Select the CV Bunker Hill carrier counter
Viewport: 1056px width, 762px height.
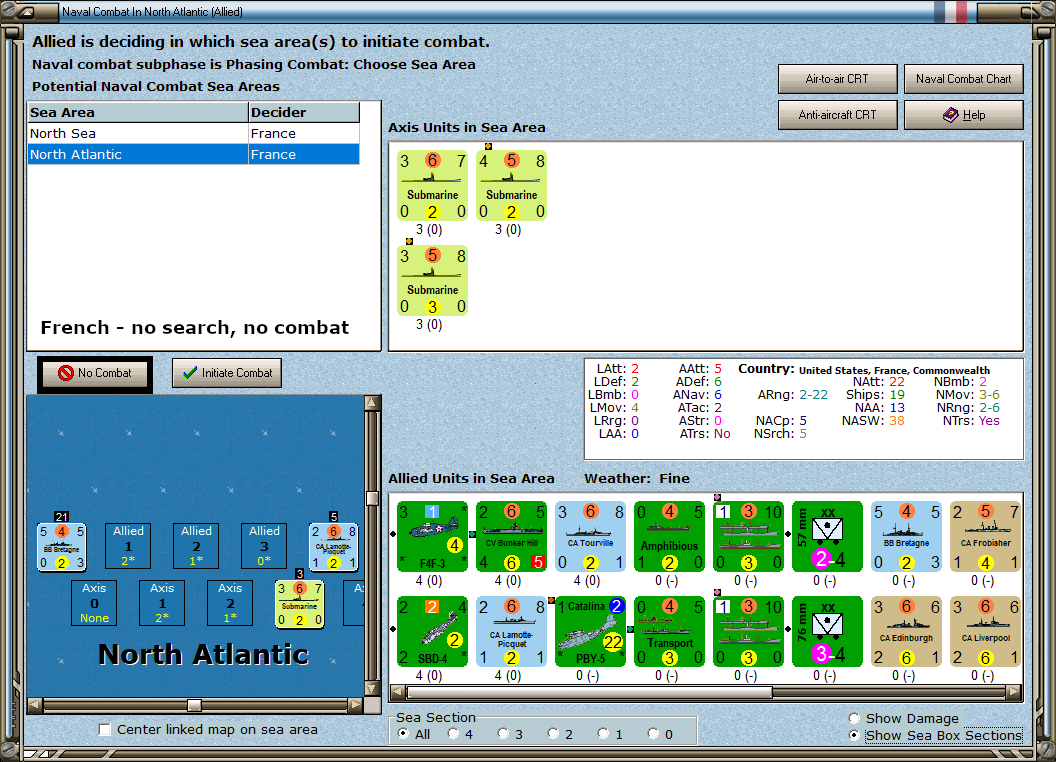pyautogui.click(x=511, y=536)
